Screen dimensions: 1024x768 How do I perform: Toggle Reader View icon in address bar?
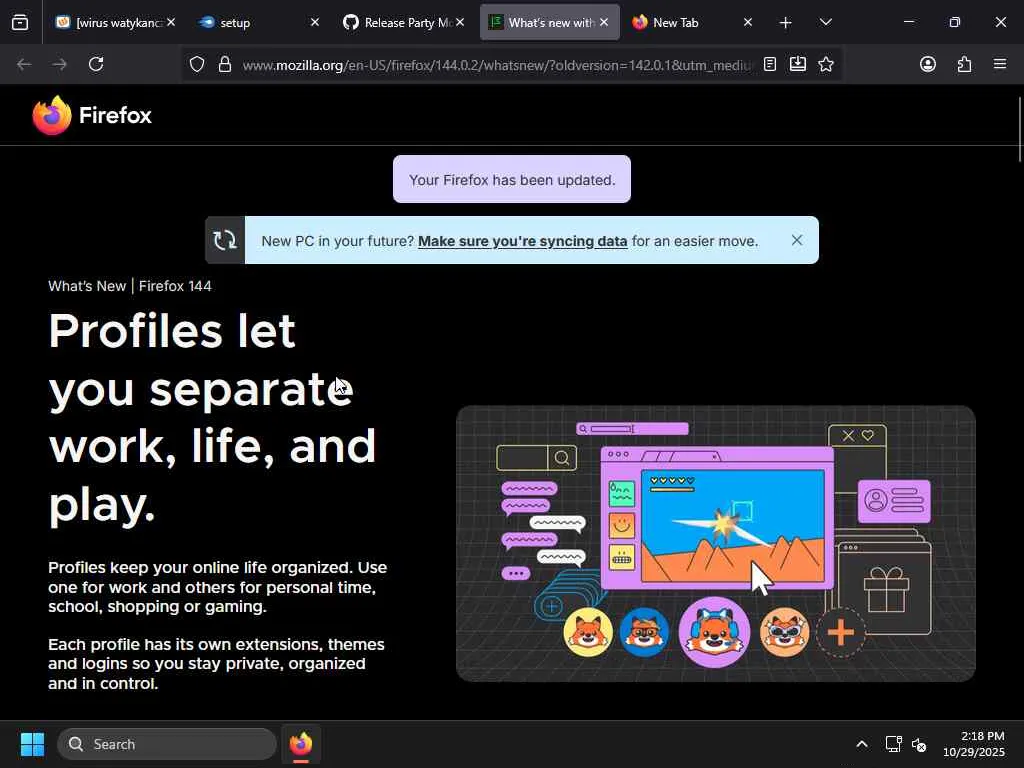770,64
